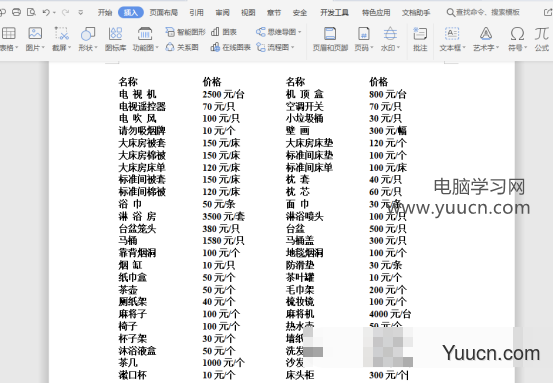Click the 查找命令 search box

[x=484, y=12]
